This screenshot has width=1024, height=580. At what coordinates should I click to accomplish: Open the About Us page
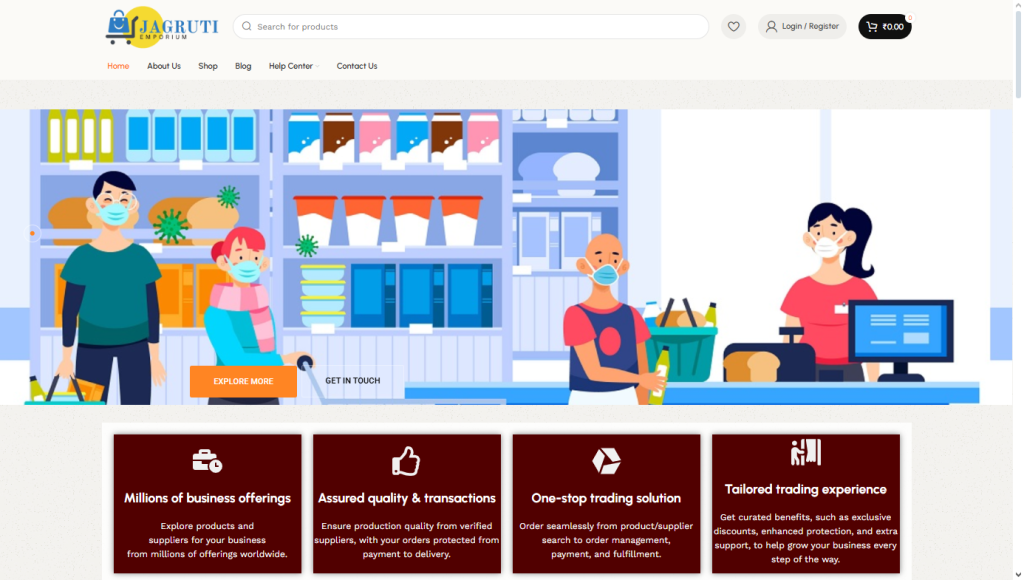(x=164, y=66)
